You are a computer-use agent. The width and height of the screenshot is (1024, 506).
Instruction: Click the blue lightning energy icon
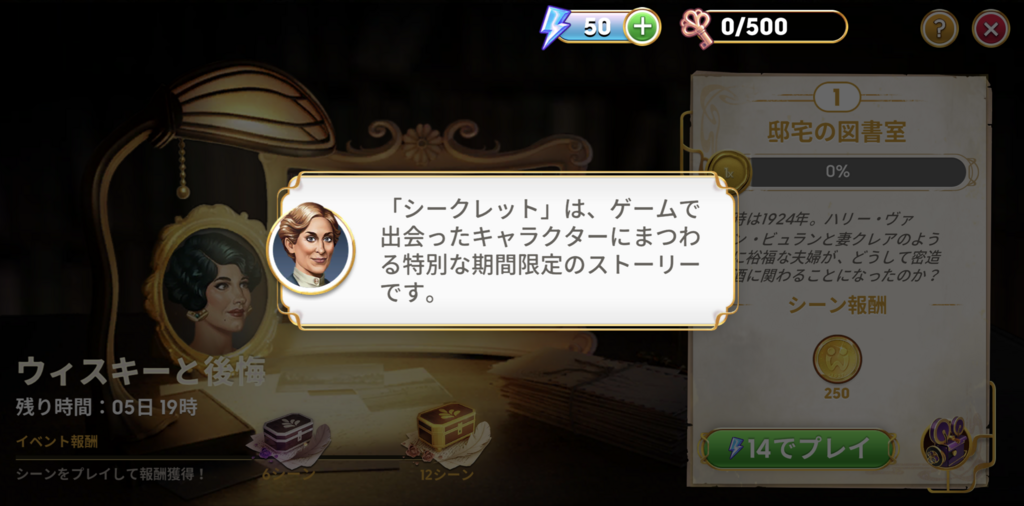[554, 27]
